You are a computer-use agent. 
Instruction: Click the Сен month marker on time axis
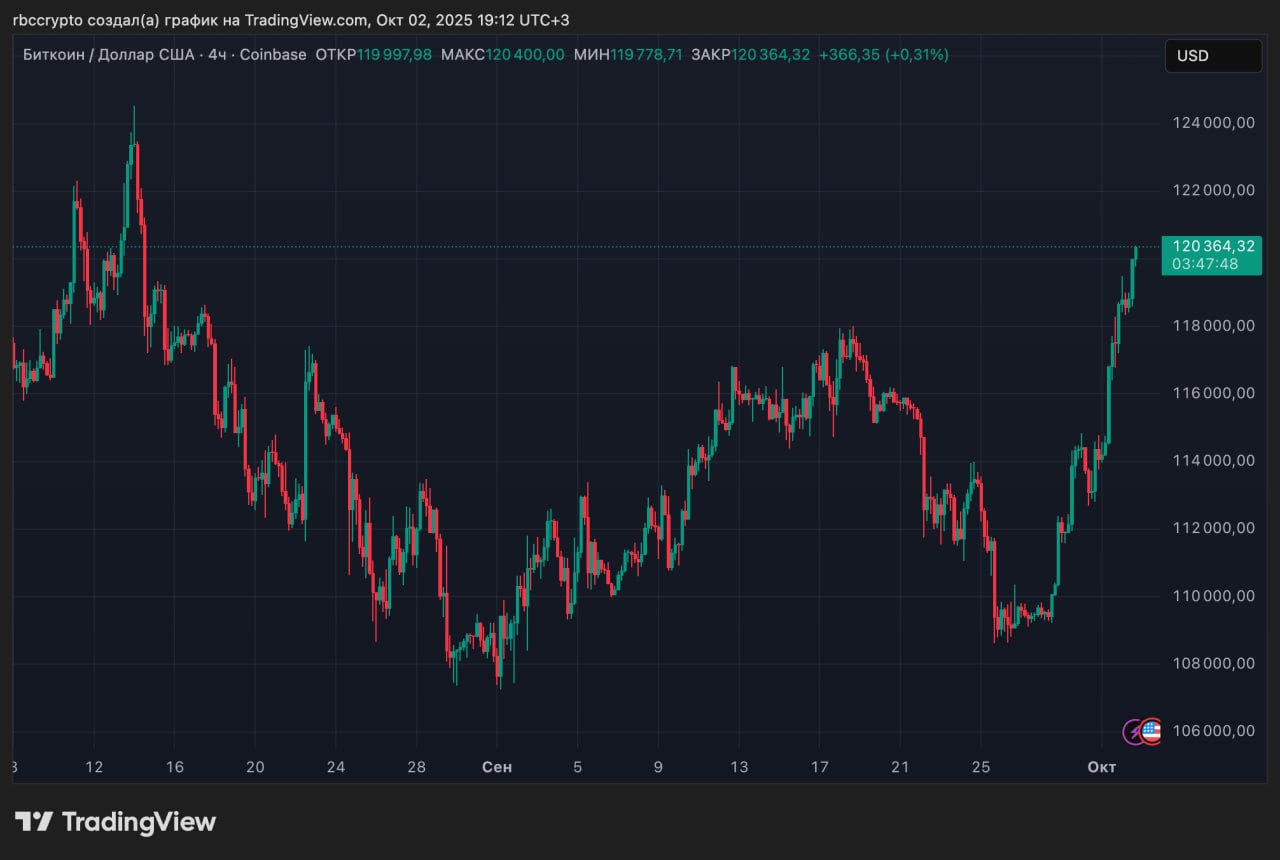click(497, 767)
